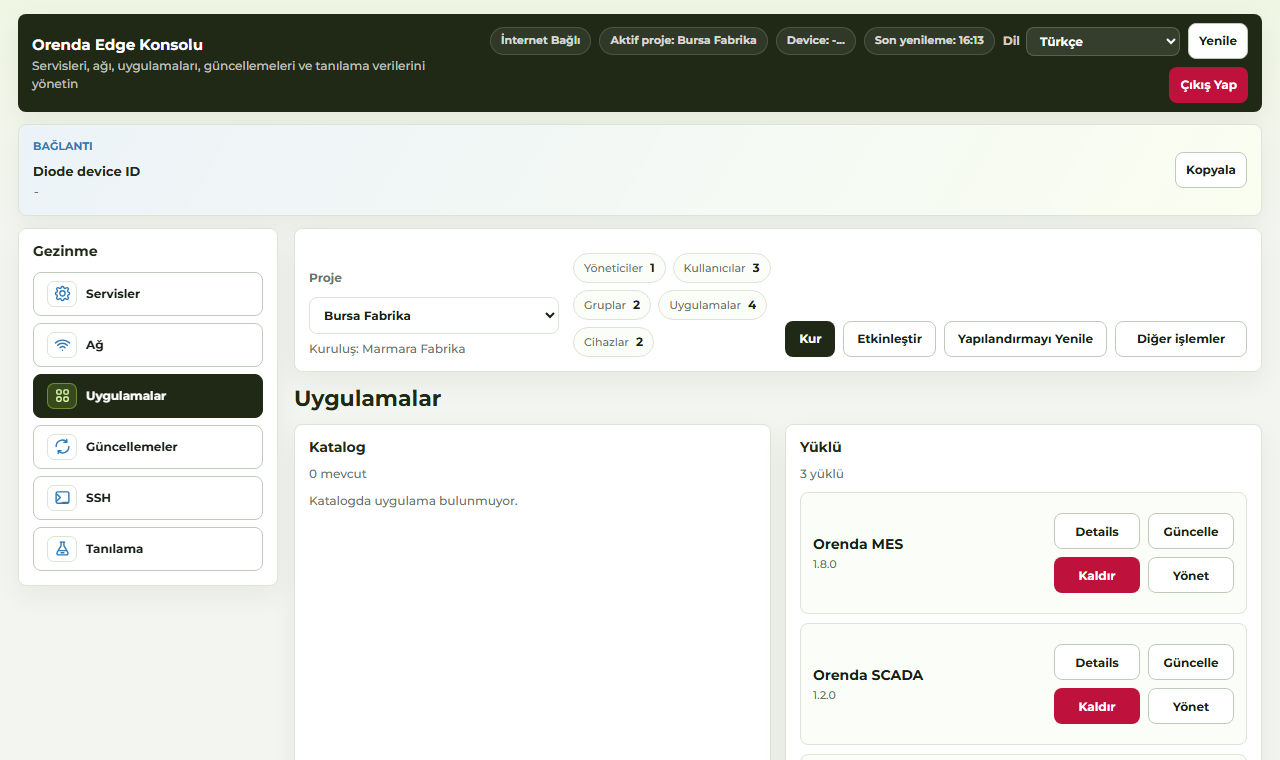
Task: Click the Diode device ID label
Action: pos(87,172)
